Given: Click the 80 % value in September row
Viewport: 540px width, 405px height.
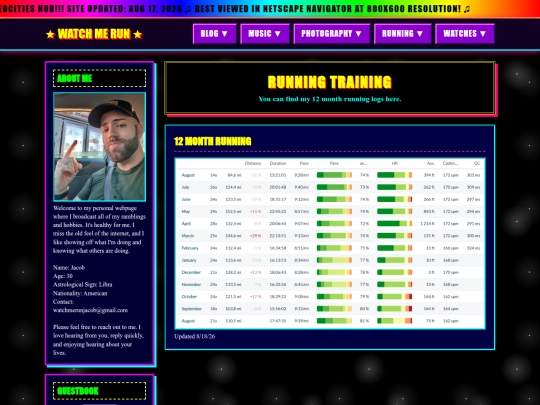Looking at the screenshot, I should click(x=364, y=309).
